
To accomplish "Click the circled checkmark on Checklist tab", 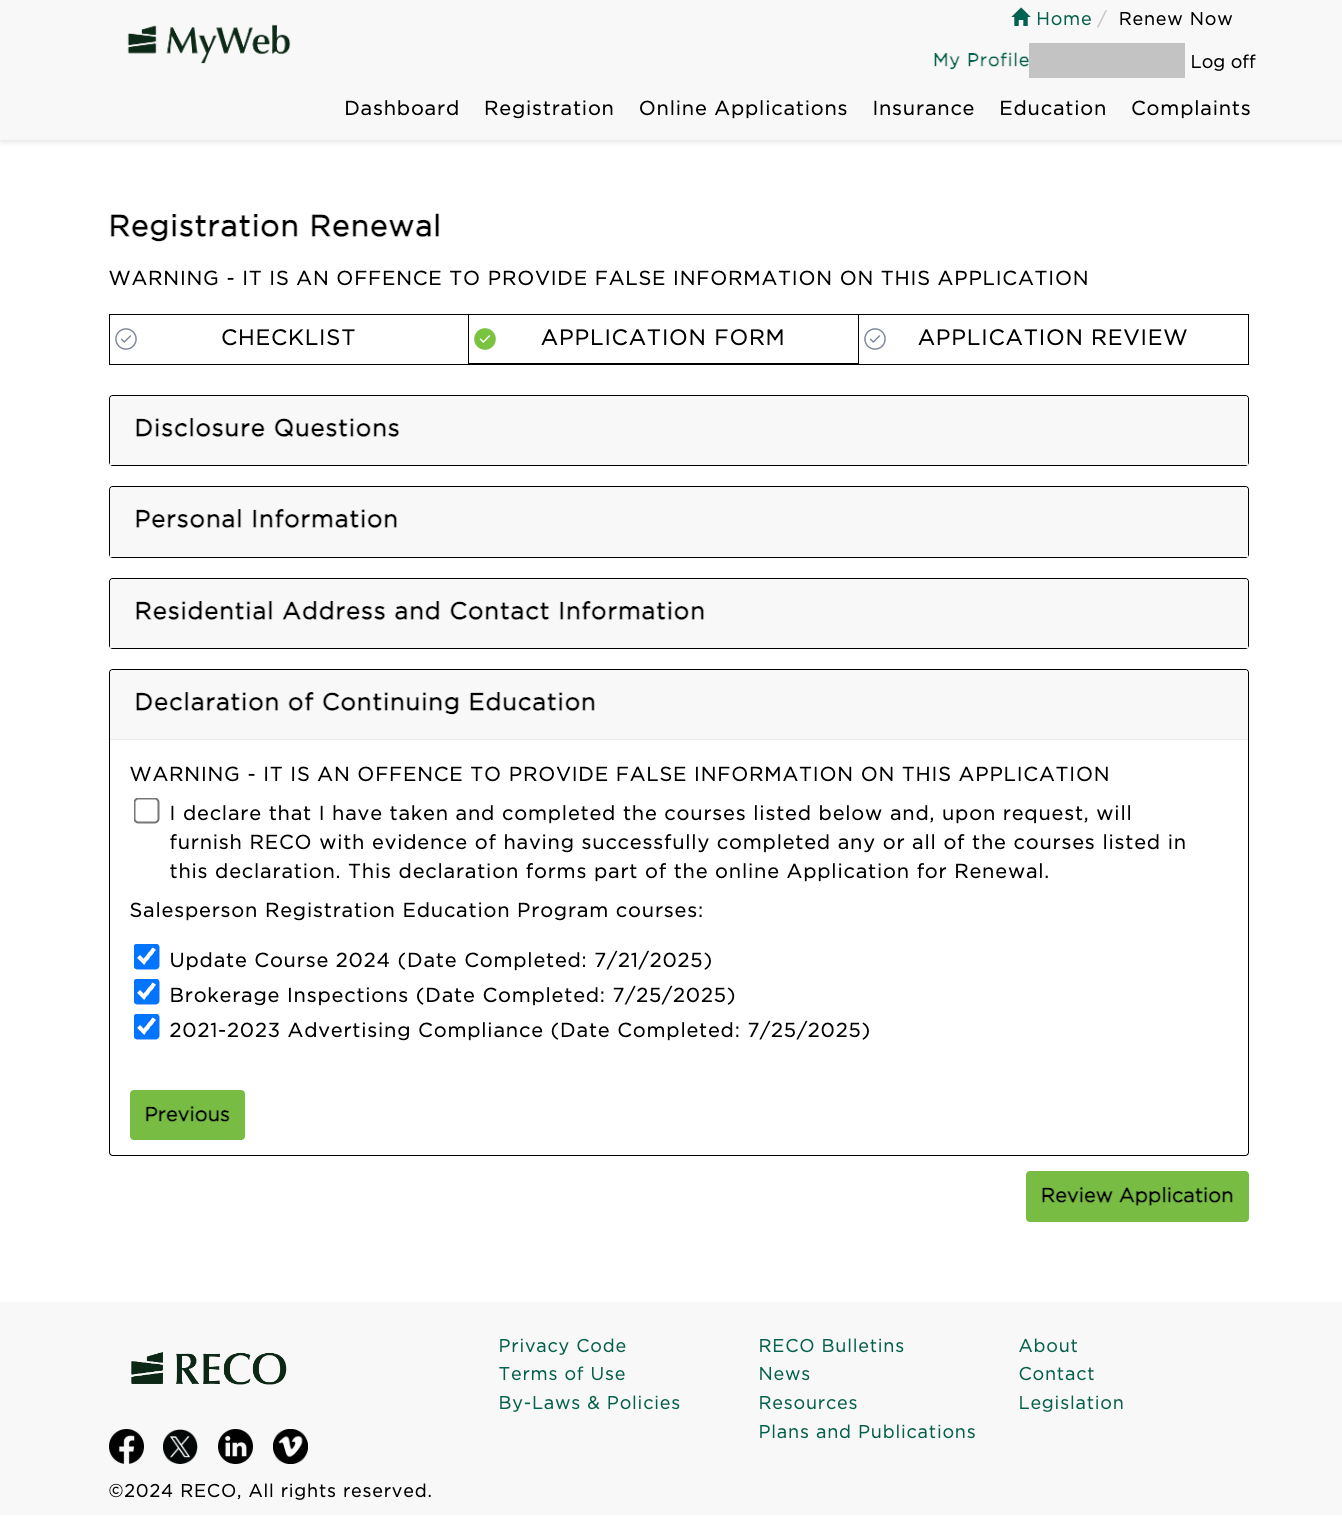I will click(126, 339).
